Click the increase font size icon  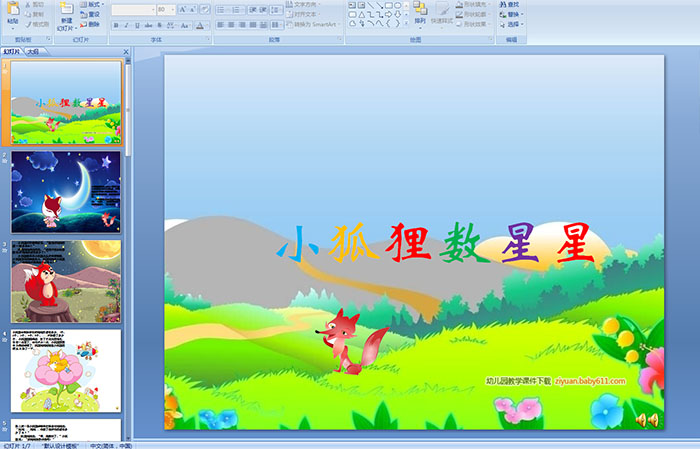pyautogui.click(x=182, y=9)
